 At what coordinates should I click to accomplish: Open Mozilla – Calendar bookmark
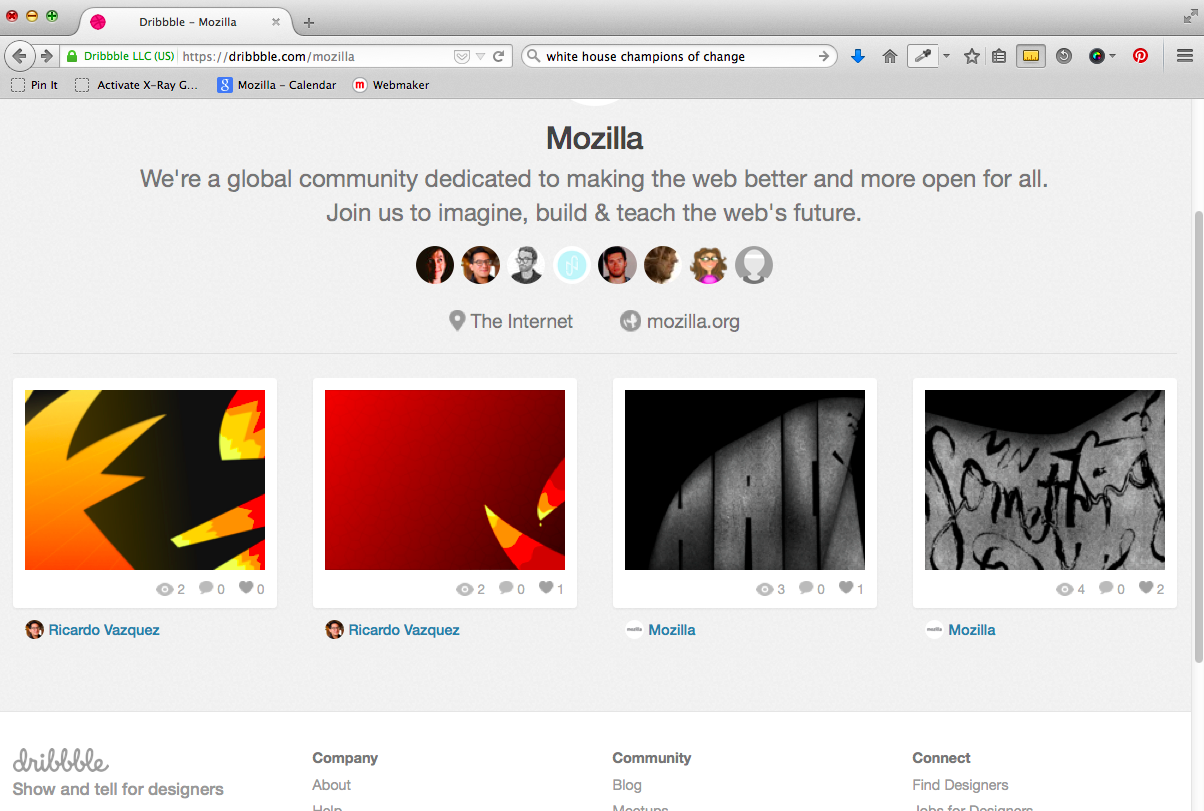[x=277, y=85]
